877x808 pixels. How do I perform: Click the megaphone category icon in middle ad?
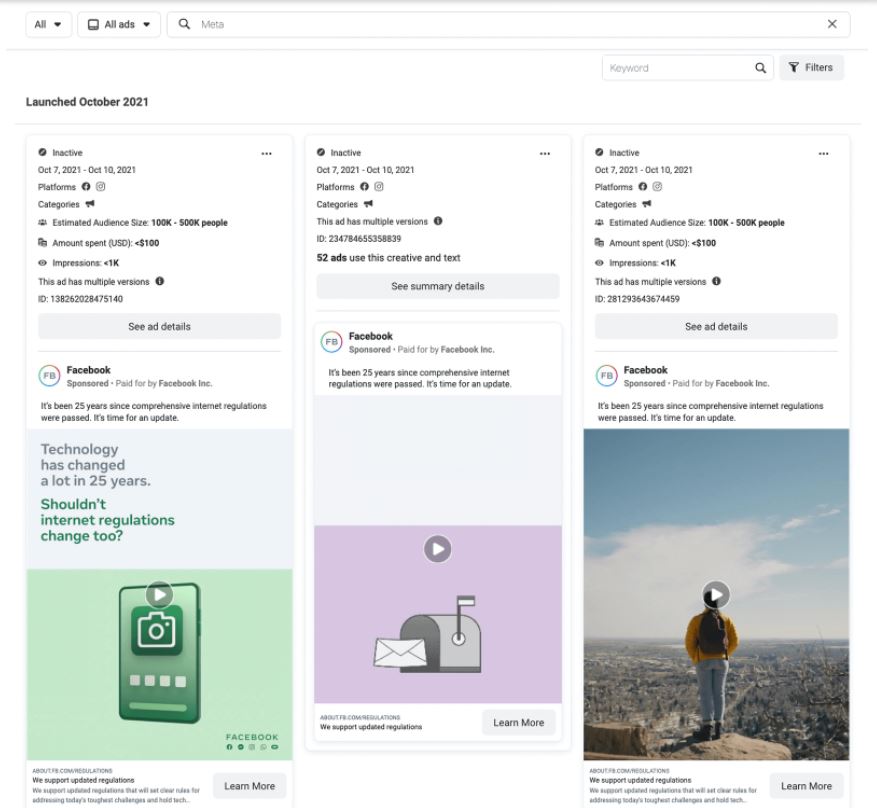click(x=368, y=204)
